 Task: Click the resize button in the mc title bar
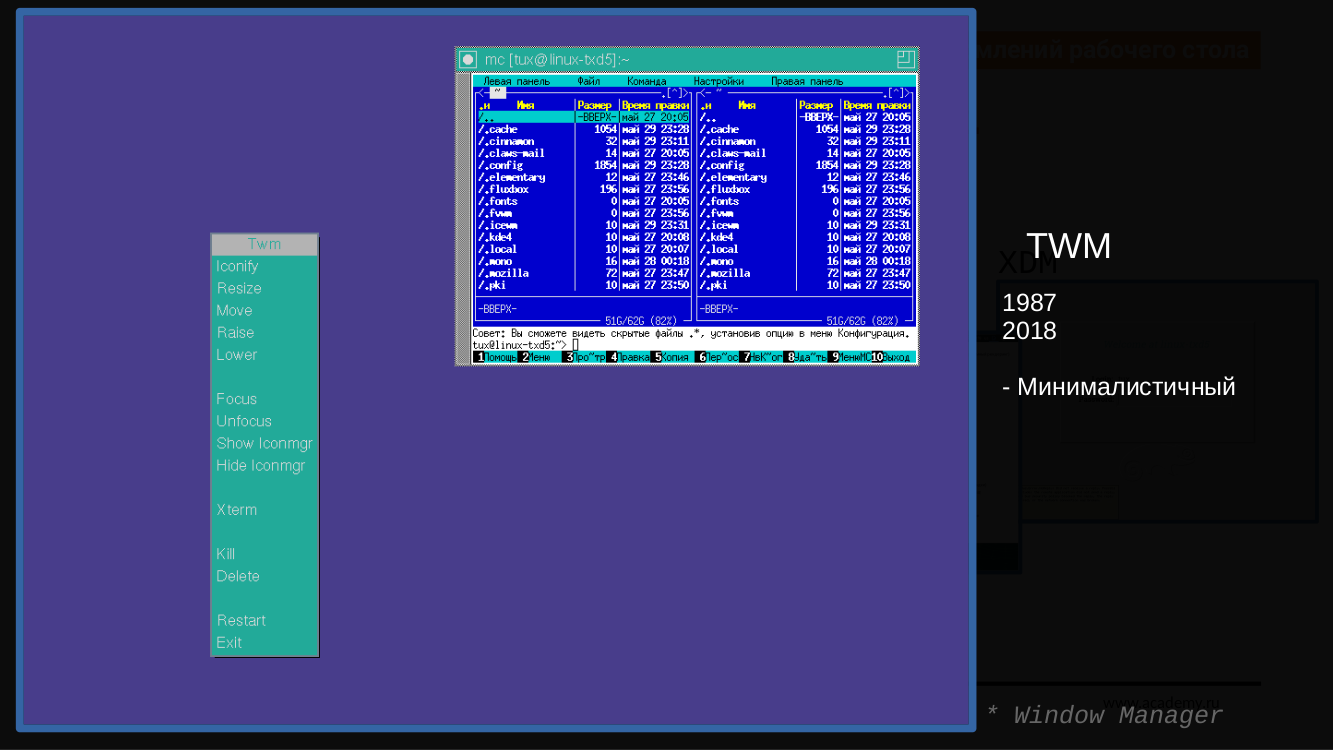[x=905, y=59]
